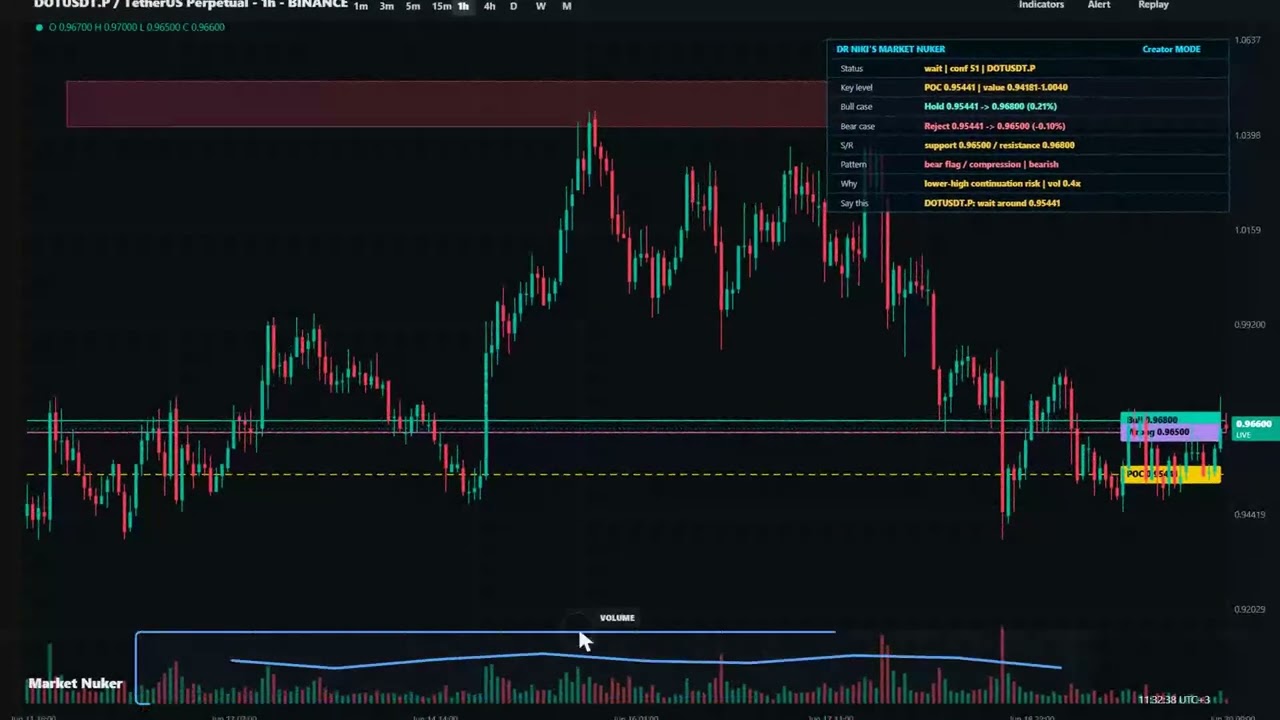The width and height of the screenshot is (1280, 720).
Task: Click the S/R support 0.96500 value
Action: [999, 145]
